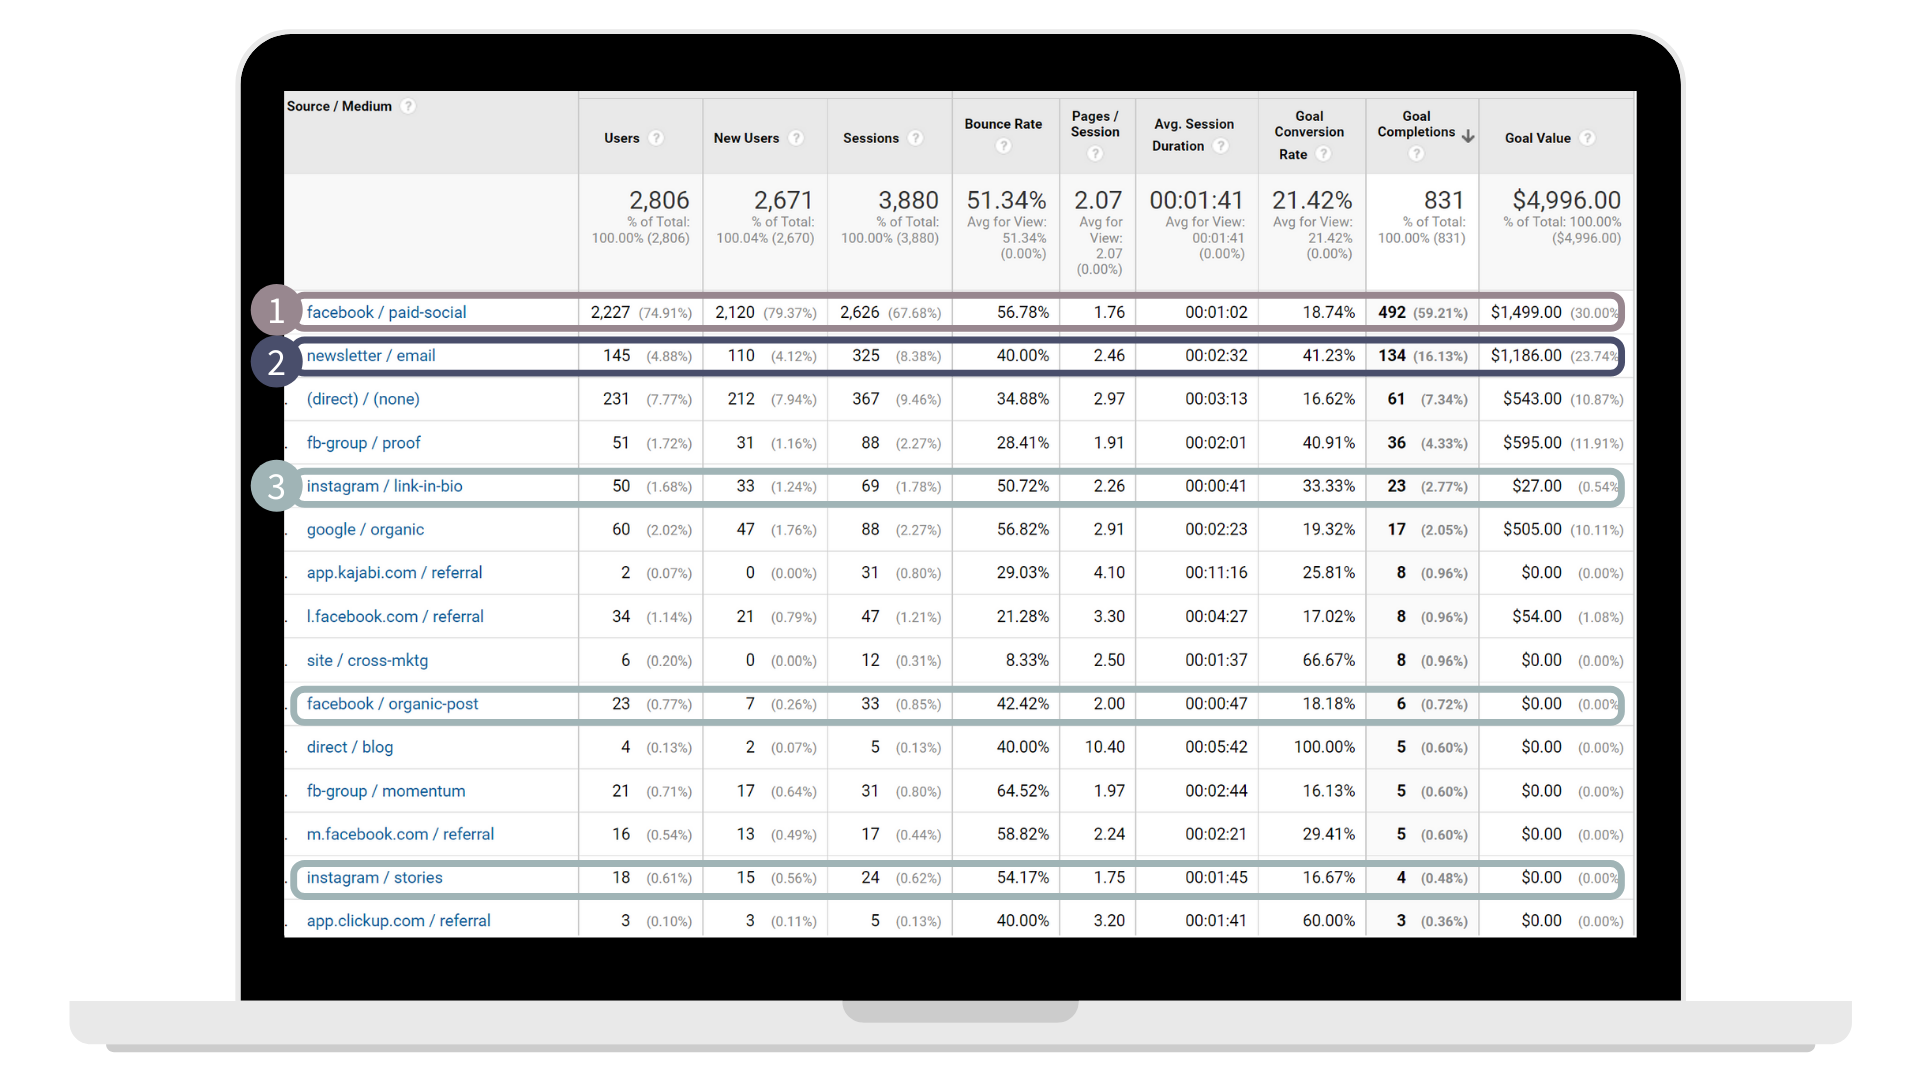Open the Users column help icon
Image resolution: width=1920 pixels, height=1080 pixels.
pyautogui.click(x=656, y=138)
